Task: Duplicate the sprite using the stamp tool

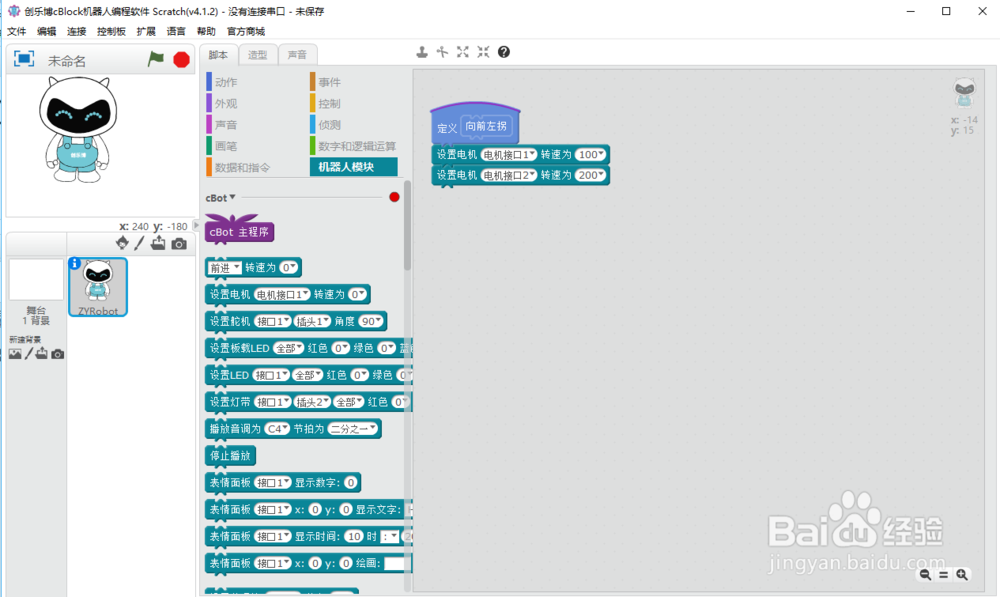Action: (421, 52)
